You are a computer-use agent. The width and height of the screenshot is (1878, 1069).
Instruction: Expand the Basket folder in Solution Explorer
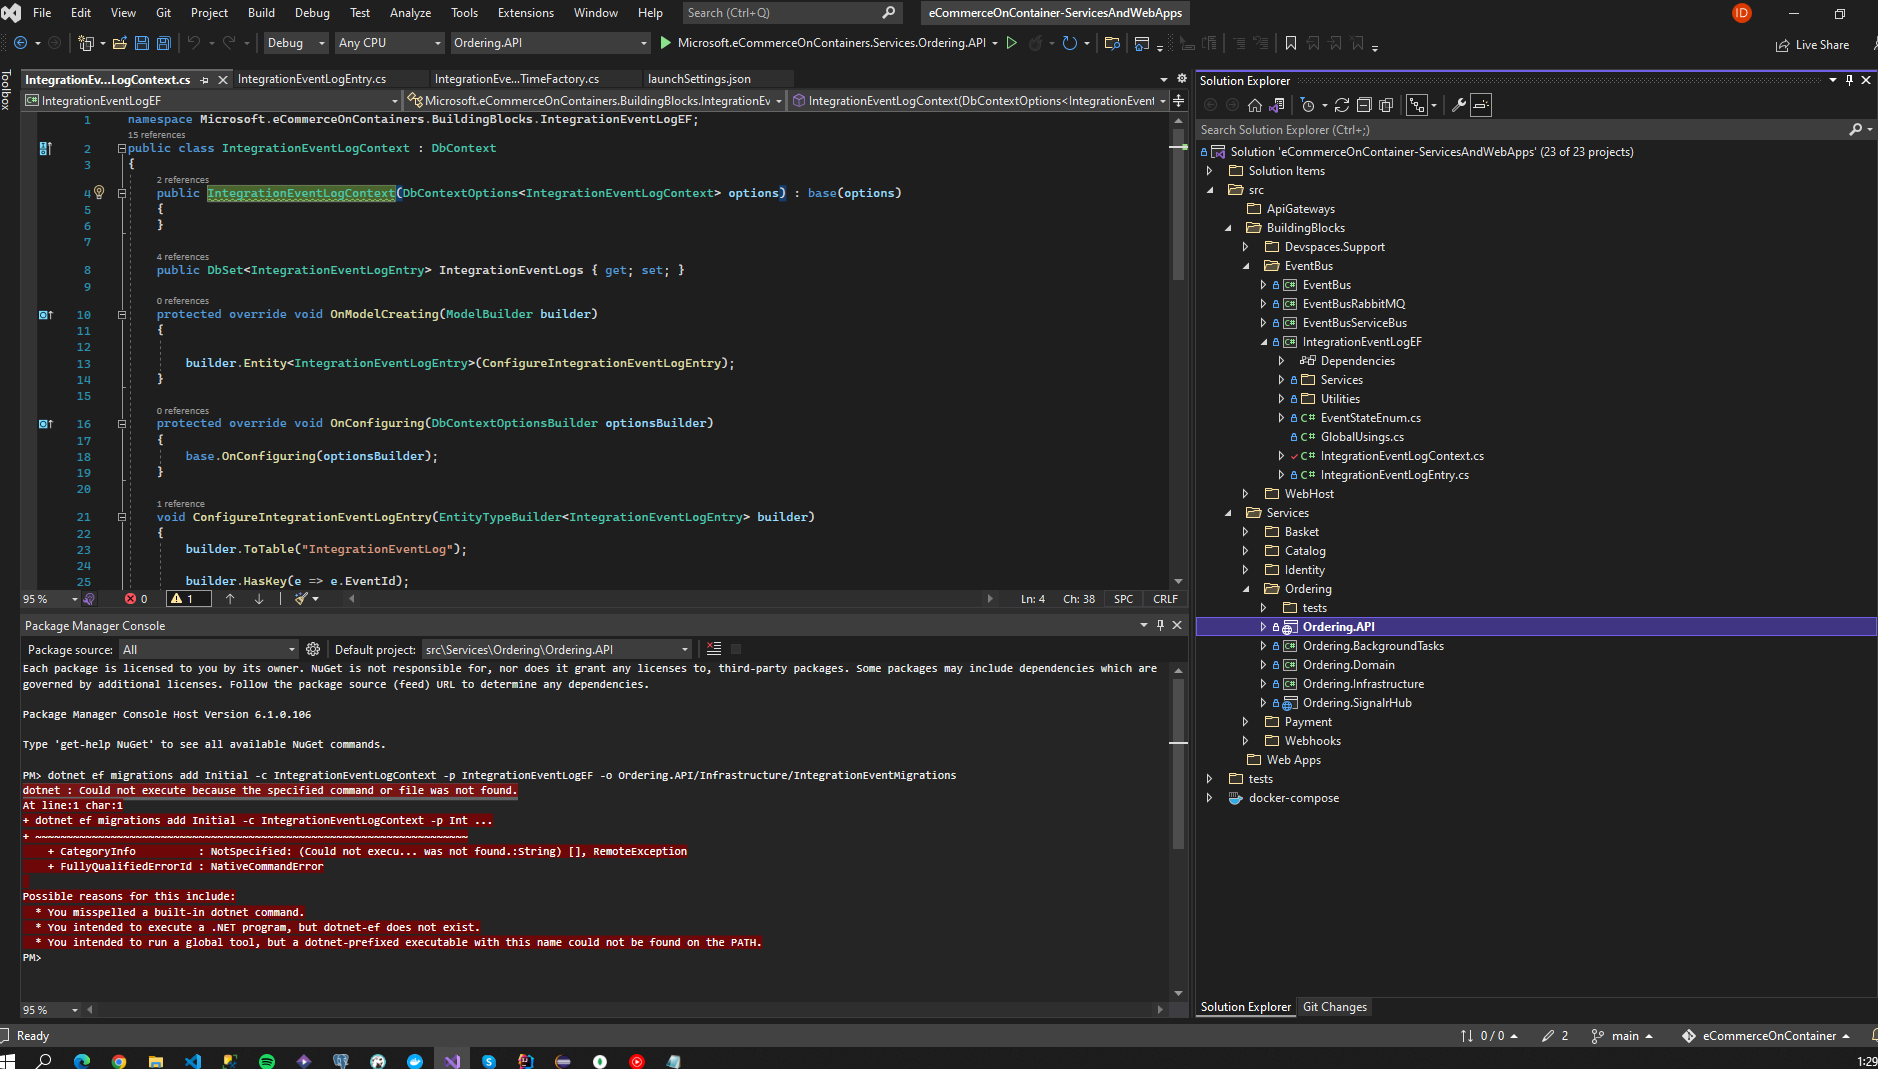(1245, 532)
